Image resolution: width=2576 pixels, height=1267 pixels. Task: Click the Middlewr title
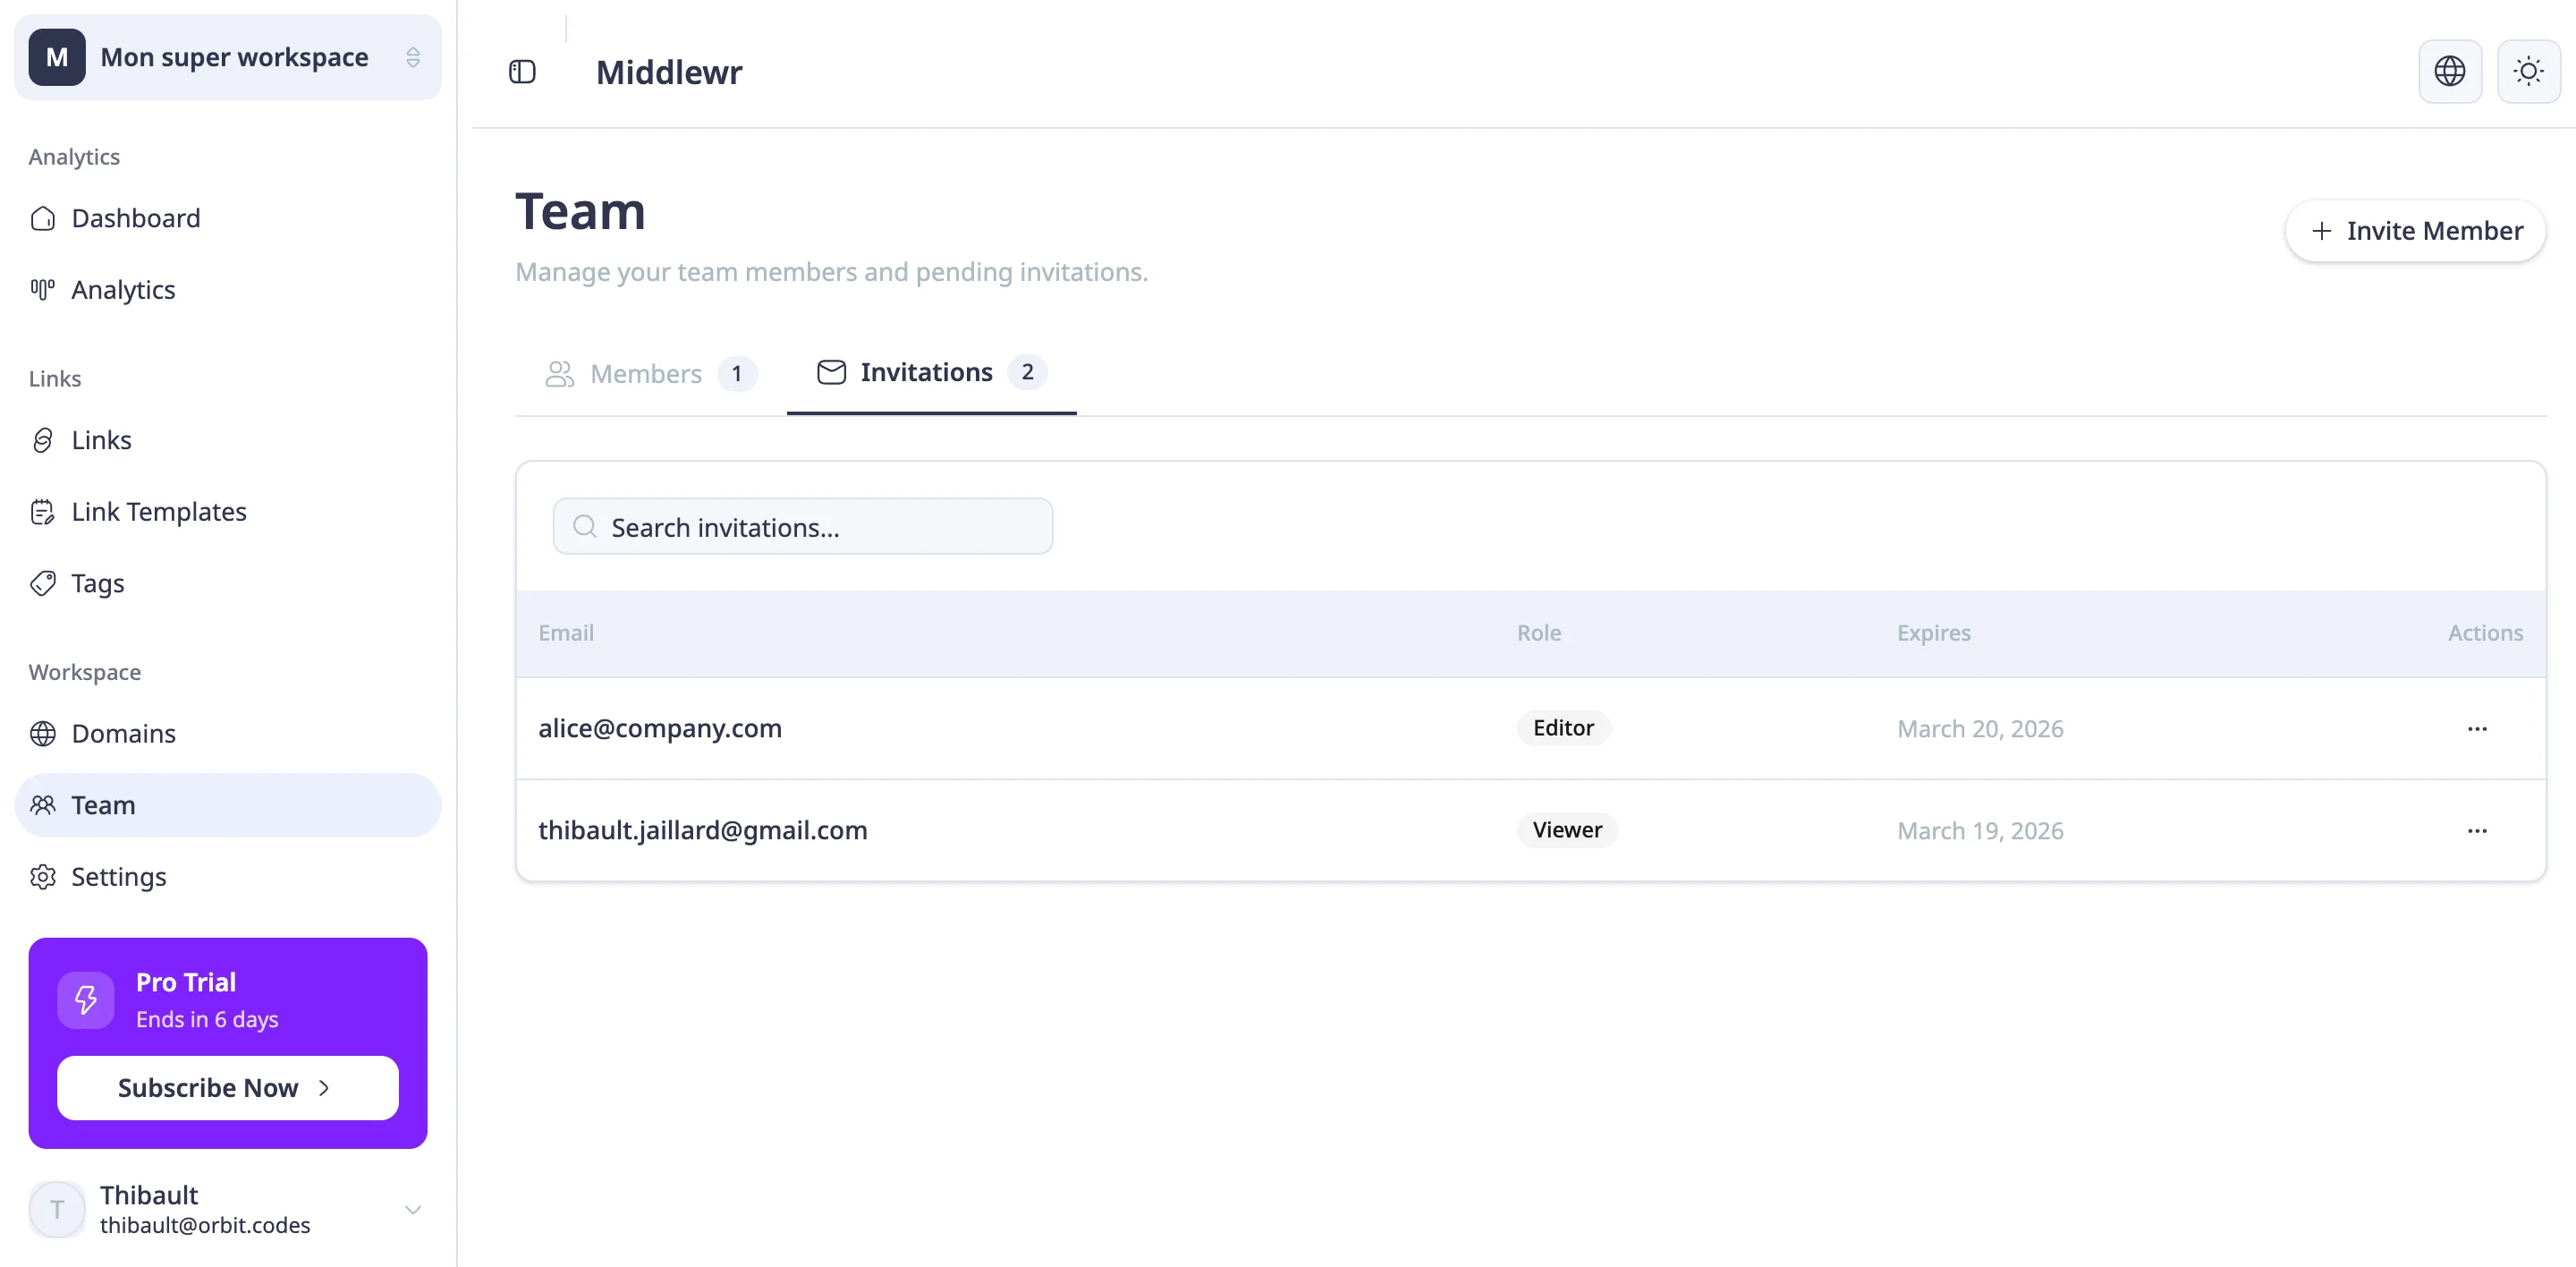[x=669, y=72]
